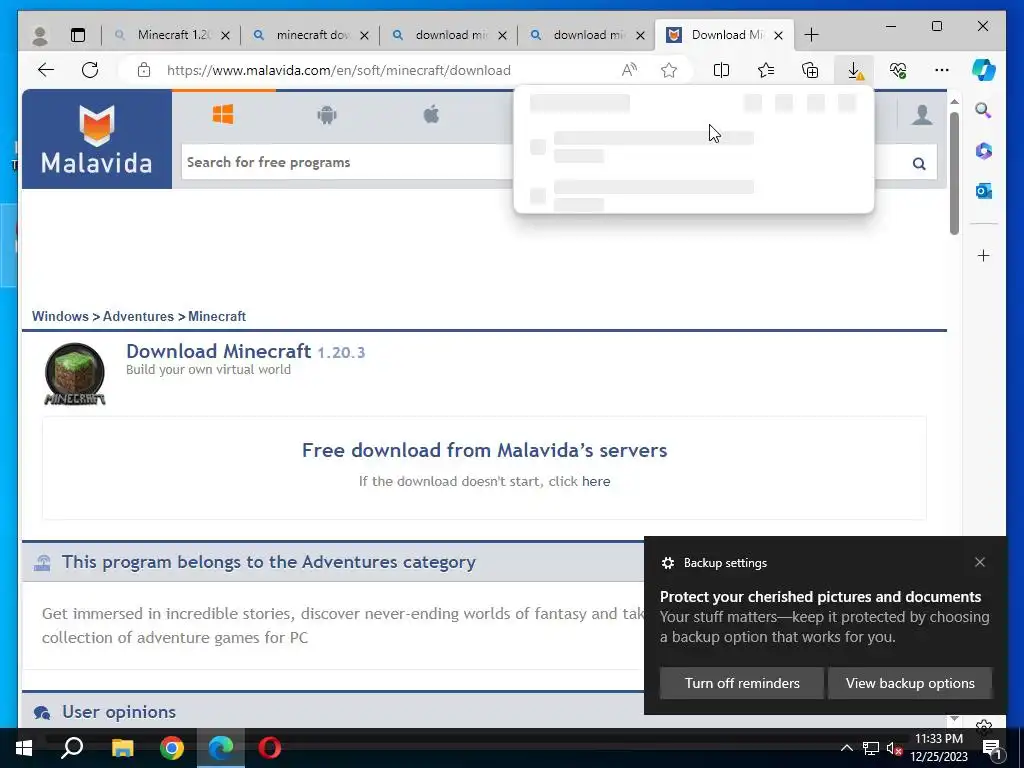
Task: Click the Malavida logo
Action: tap(97, 139)
